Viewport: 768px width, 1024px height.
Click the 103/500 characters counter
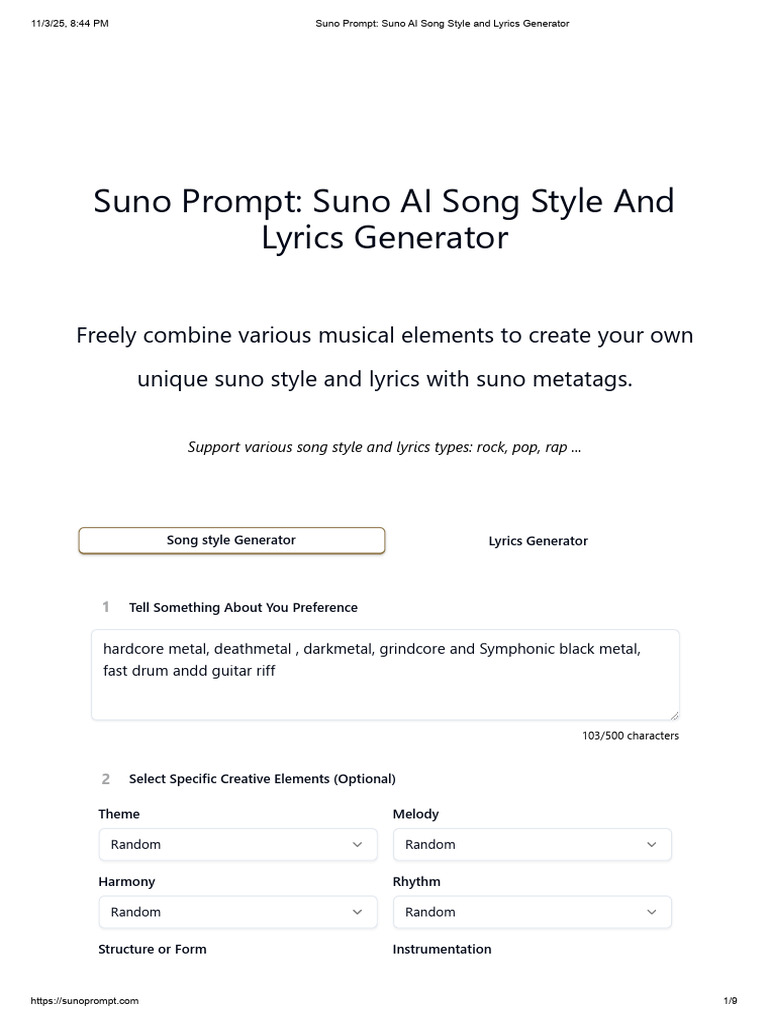coord(630,736)
